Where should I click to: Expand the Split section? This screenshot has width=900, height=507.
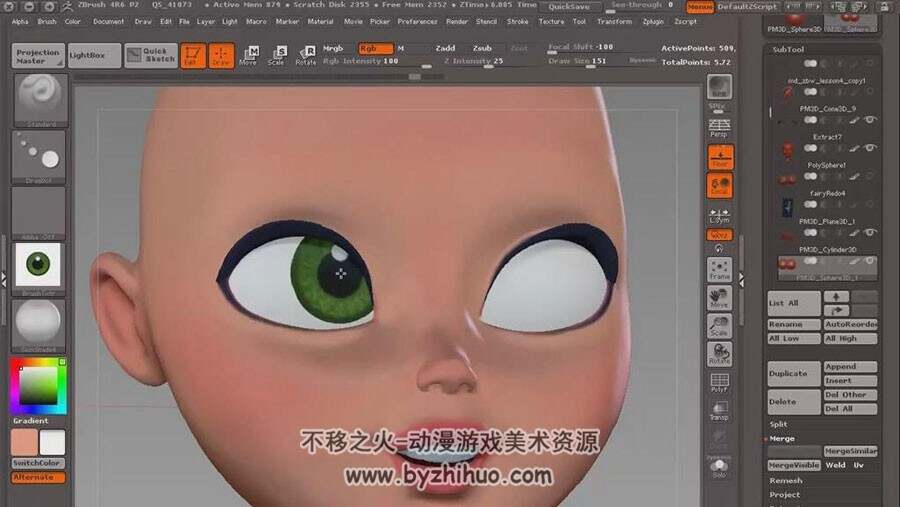click(x=779, y=424)
